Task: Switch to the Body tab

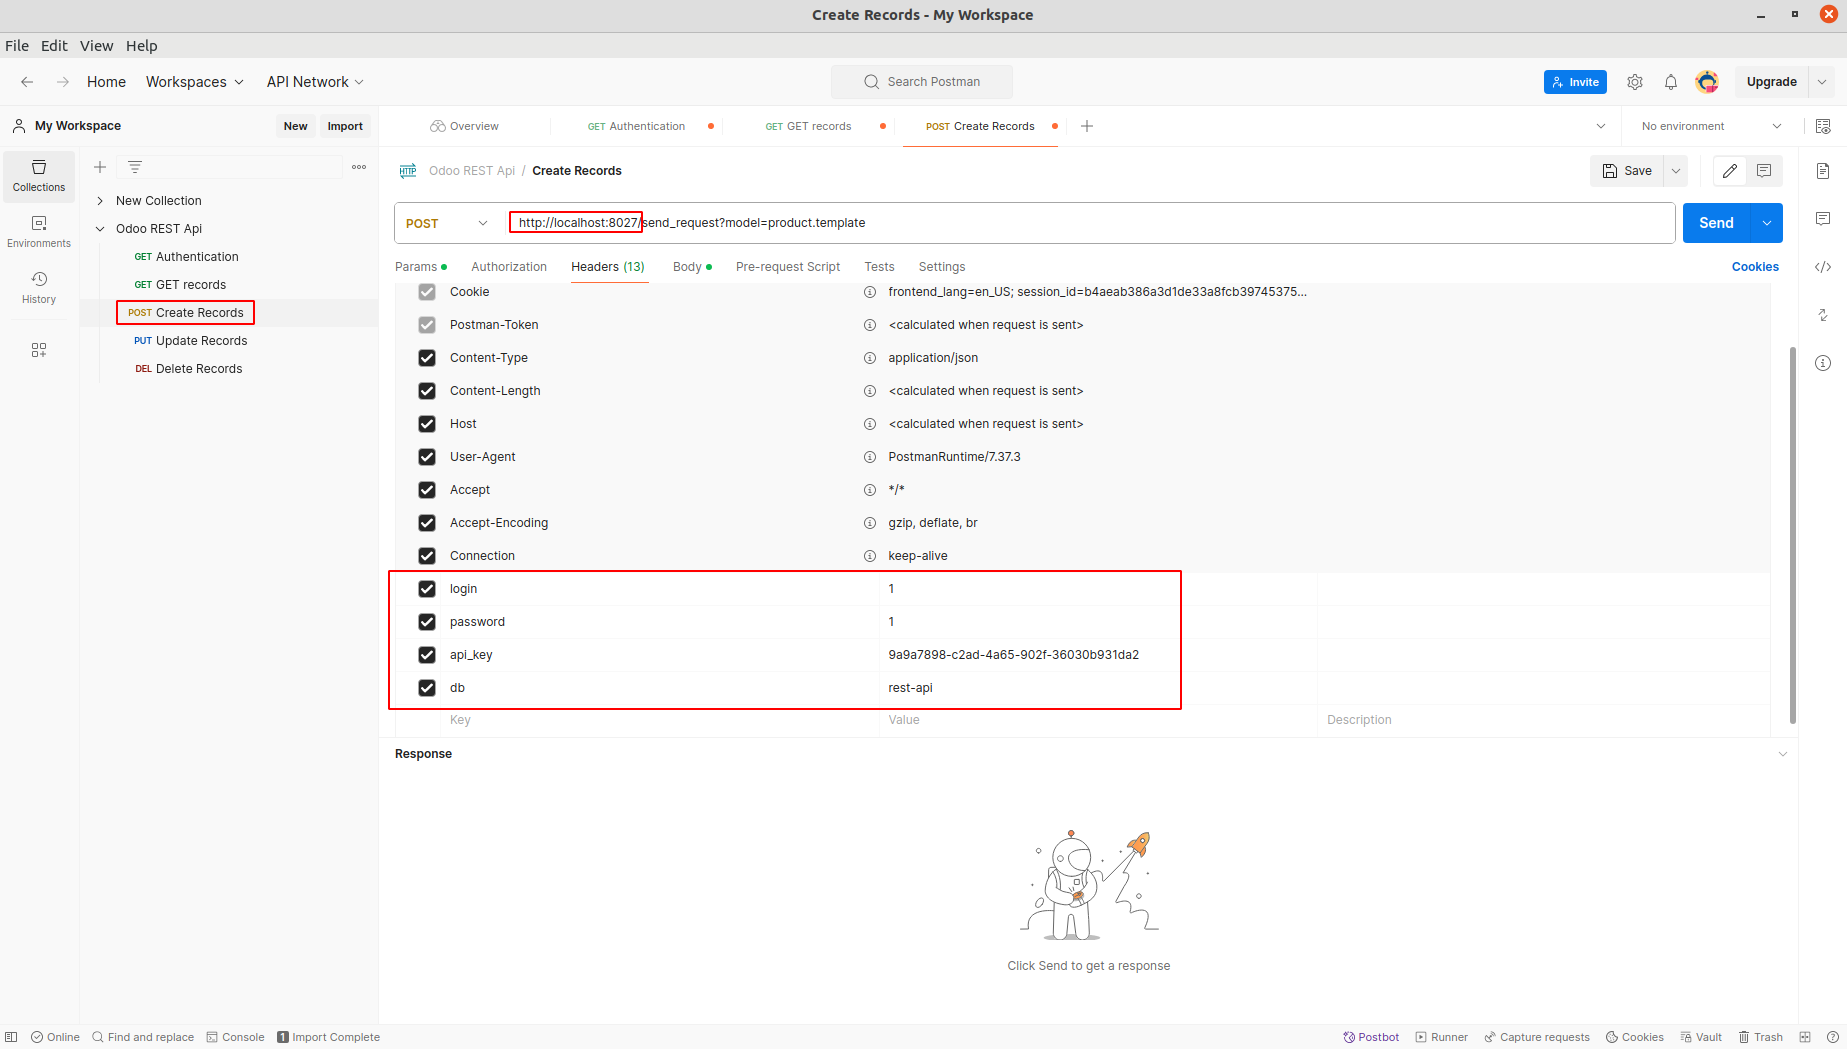Action: pyautogui.click(x=692, y=267)
